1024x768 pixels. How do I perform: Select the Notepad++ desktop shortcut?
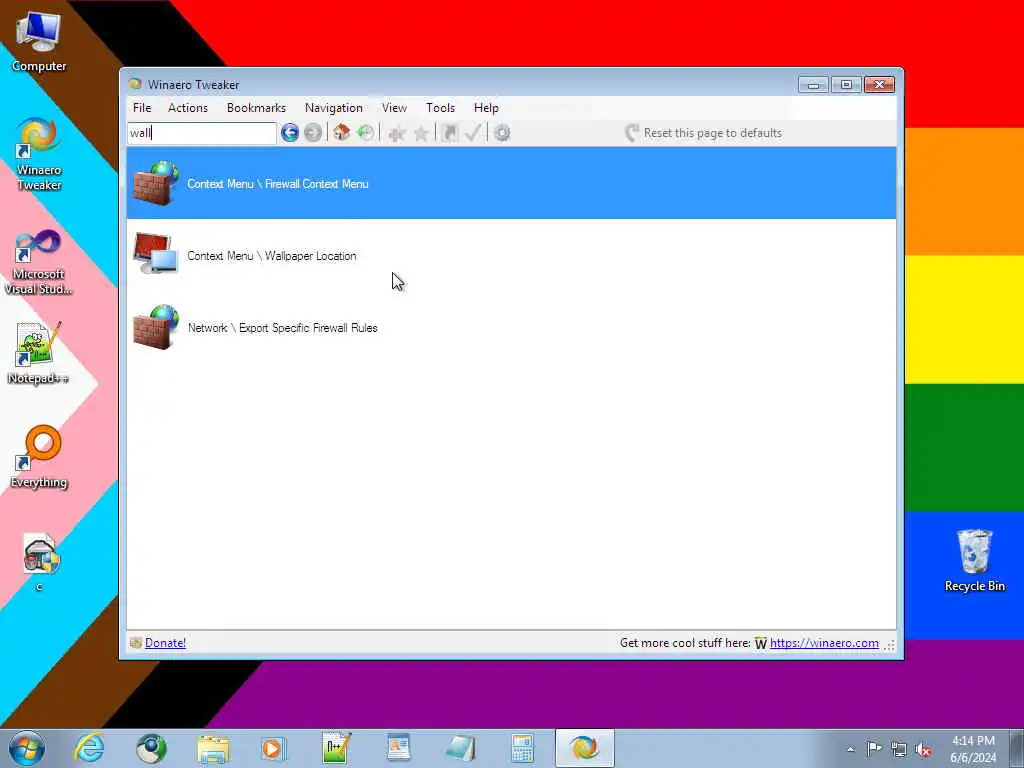point(38,353)
